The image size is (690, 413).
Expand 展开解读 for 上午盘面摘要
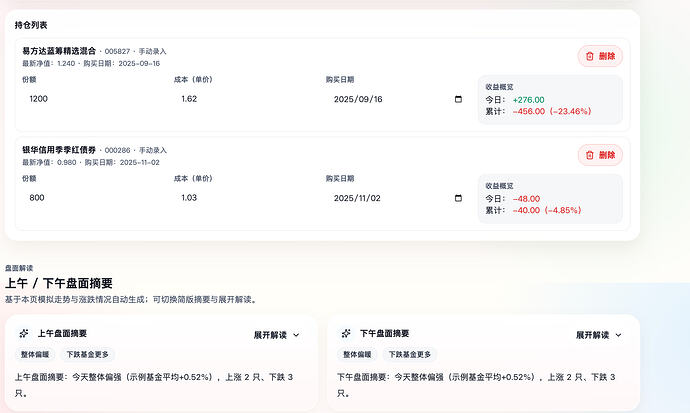[x=277, y=335]
